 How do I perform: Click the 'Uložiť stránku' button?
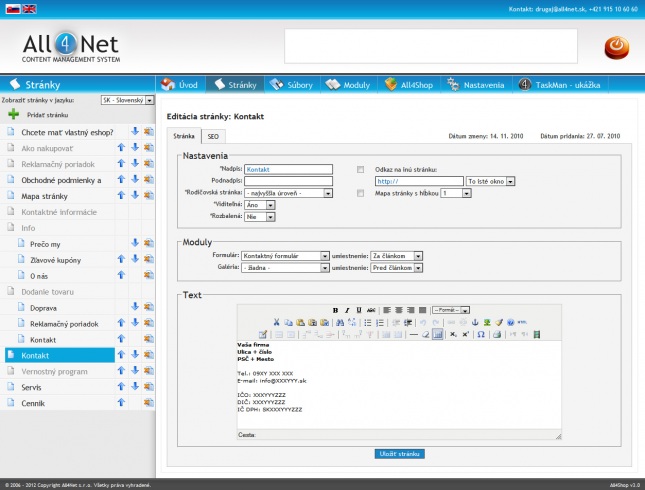coord(400,453)
